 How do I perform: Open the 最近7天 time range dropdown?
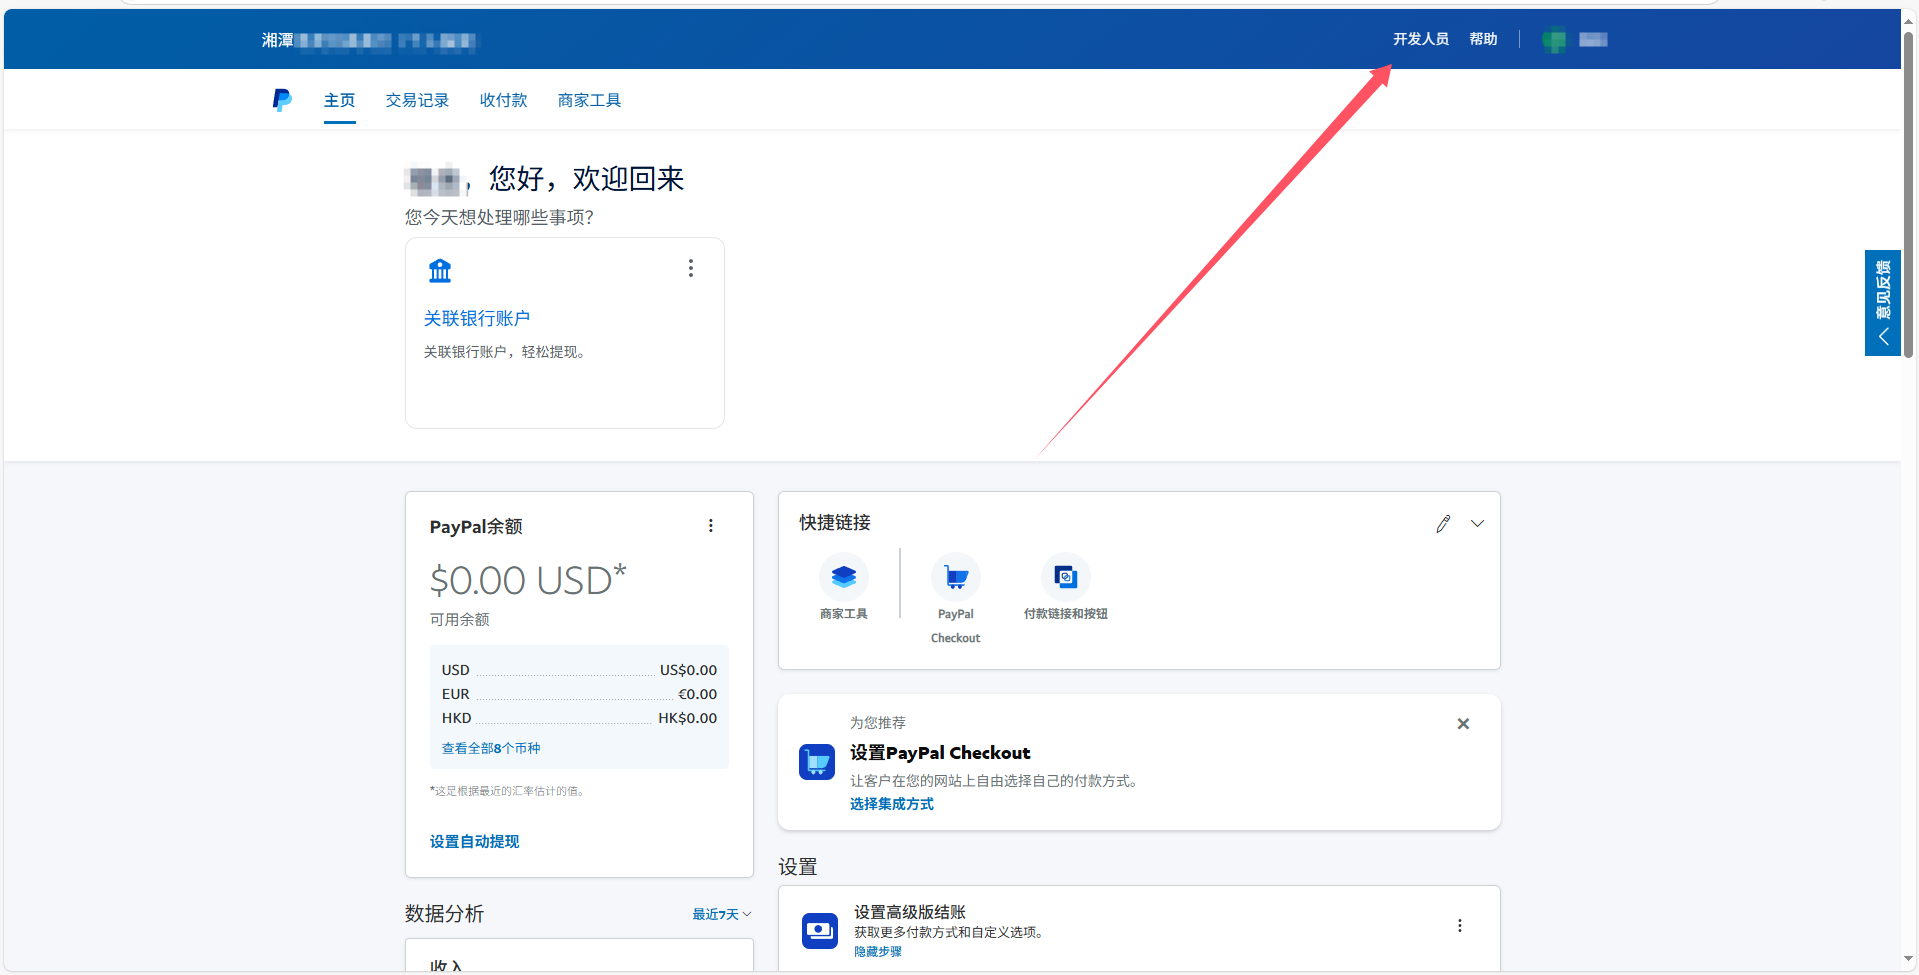(x=720, y=913)
